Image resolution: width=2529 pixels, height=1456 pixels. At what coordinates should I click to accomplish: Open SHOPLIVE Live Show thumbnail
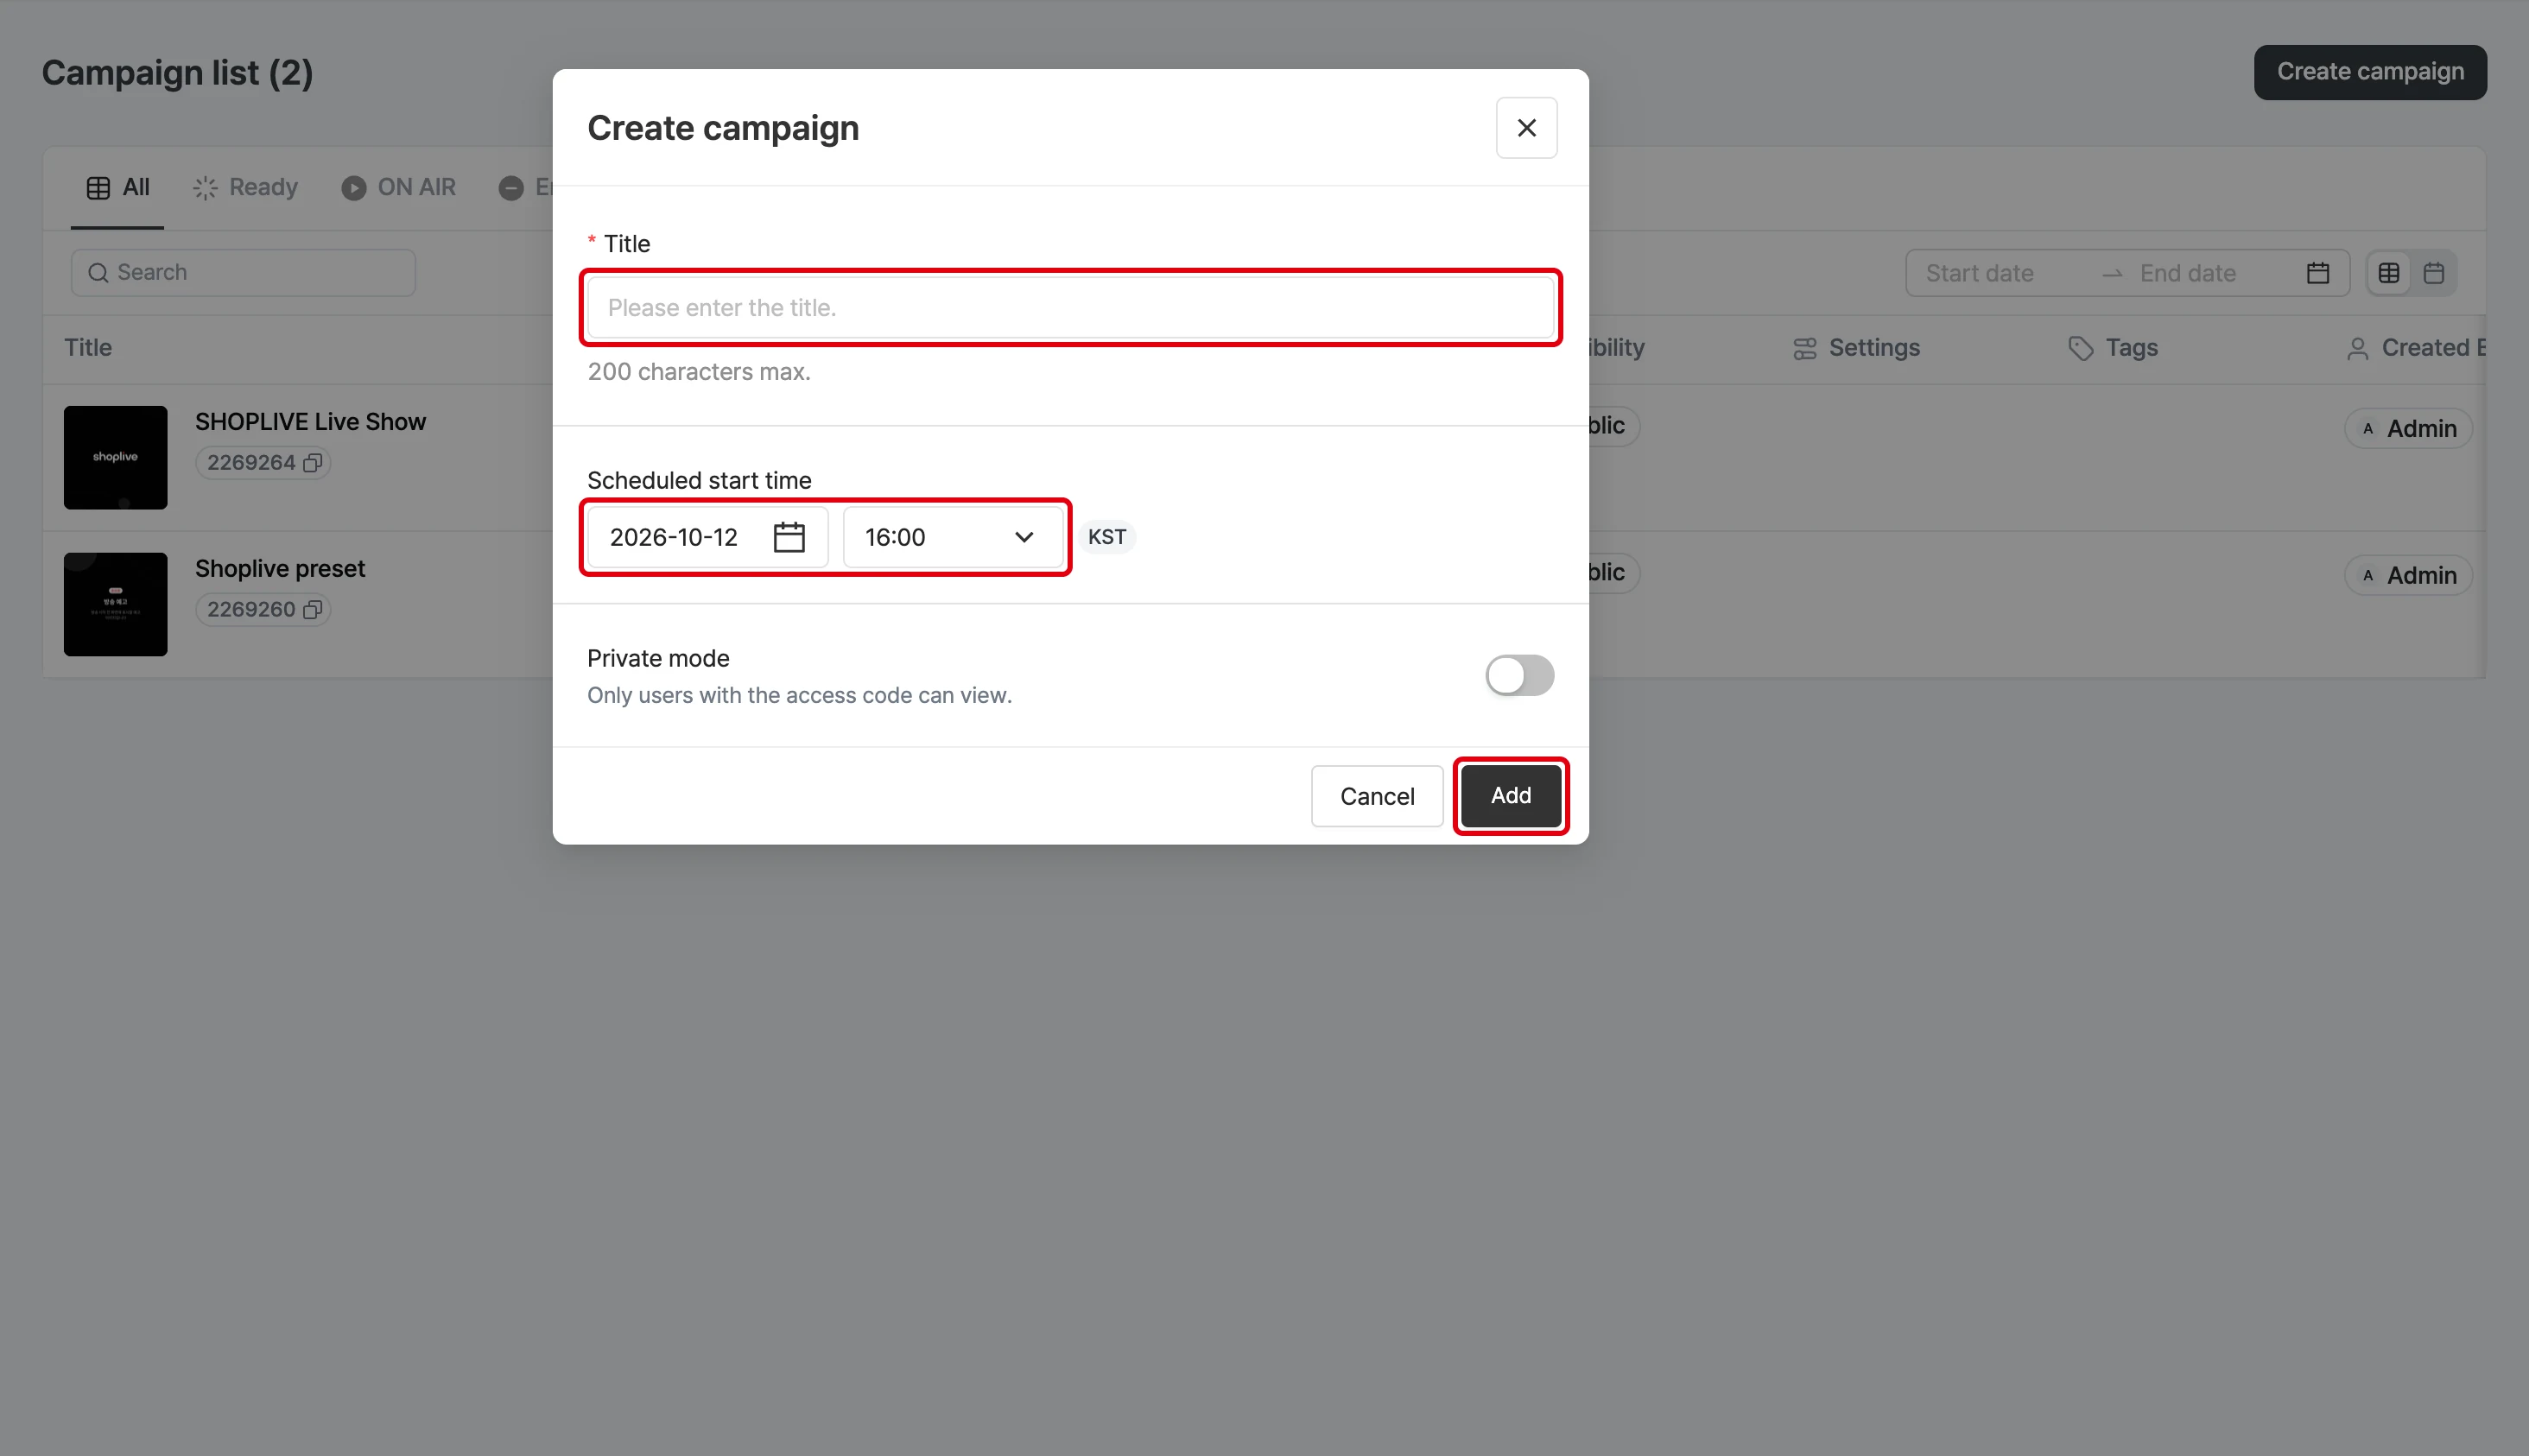pos(116,458)
